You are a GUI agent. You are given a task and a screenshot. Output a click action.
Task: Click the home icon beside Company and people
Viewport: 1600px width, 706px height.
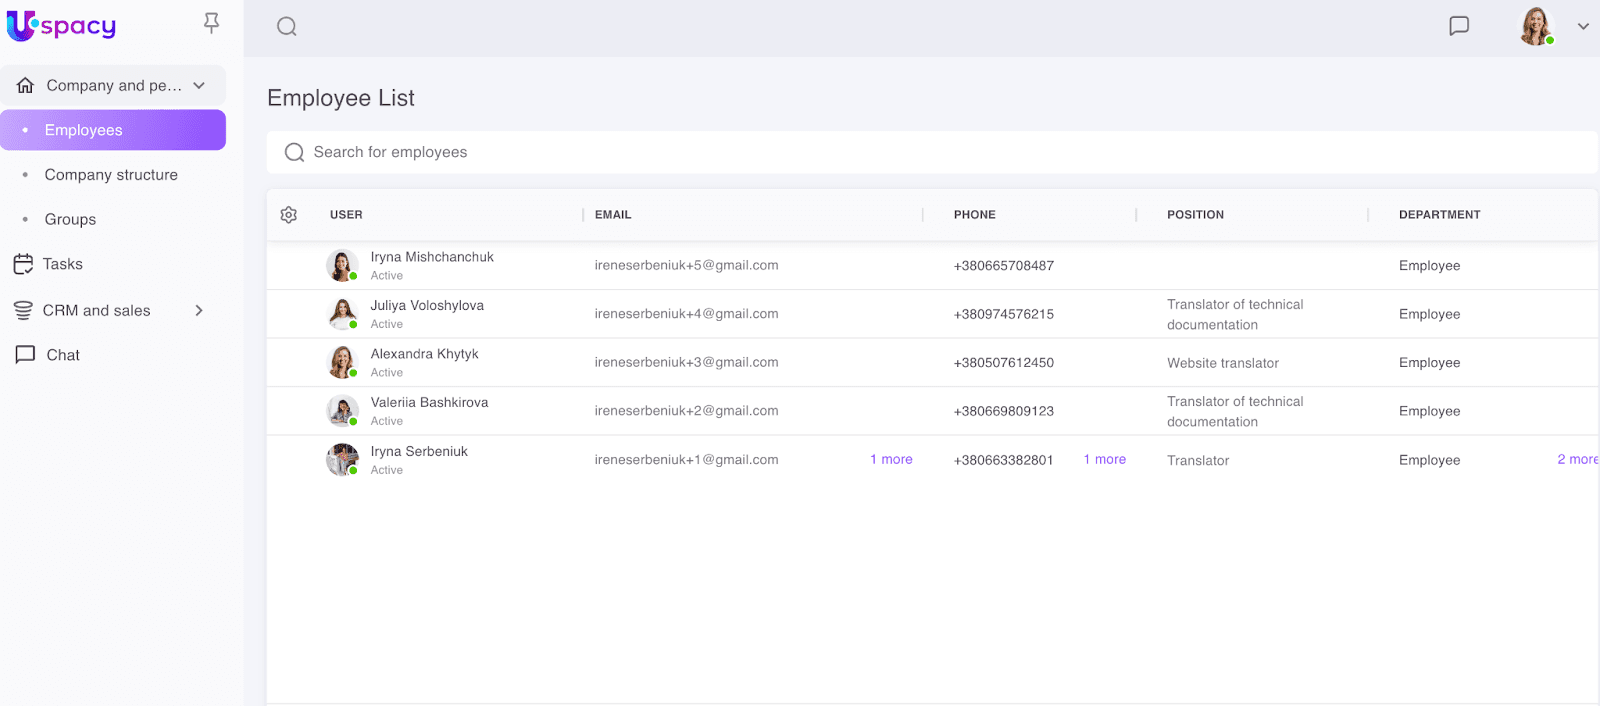tap(26, 86)
